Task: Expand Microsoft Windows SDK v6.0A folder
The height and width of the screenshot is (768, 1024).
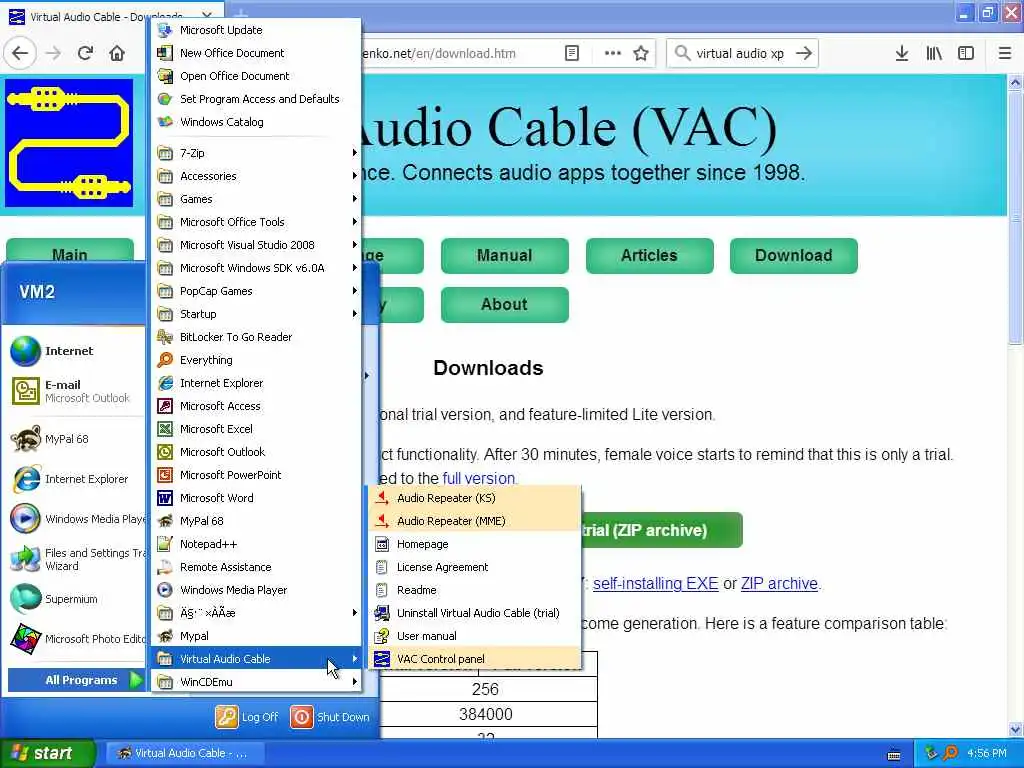Action: 257,268
